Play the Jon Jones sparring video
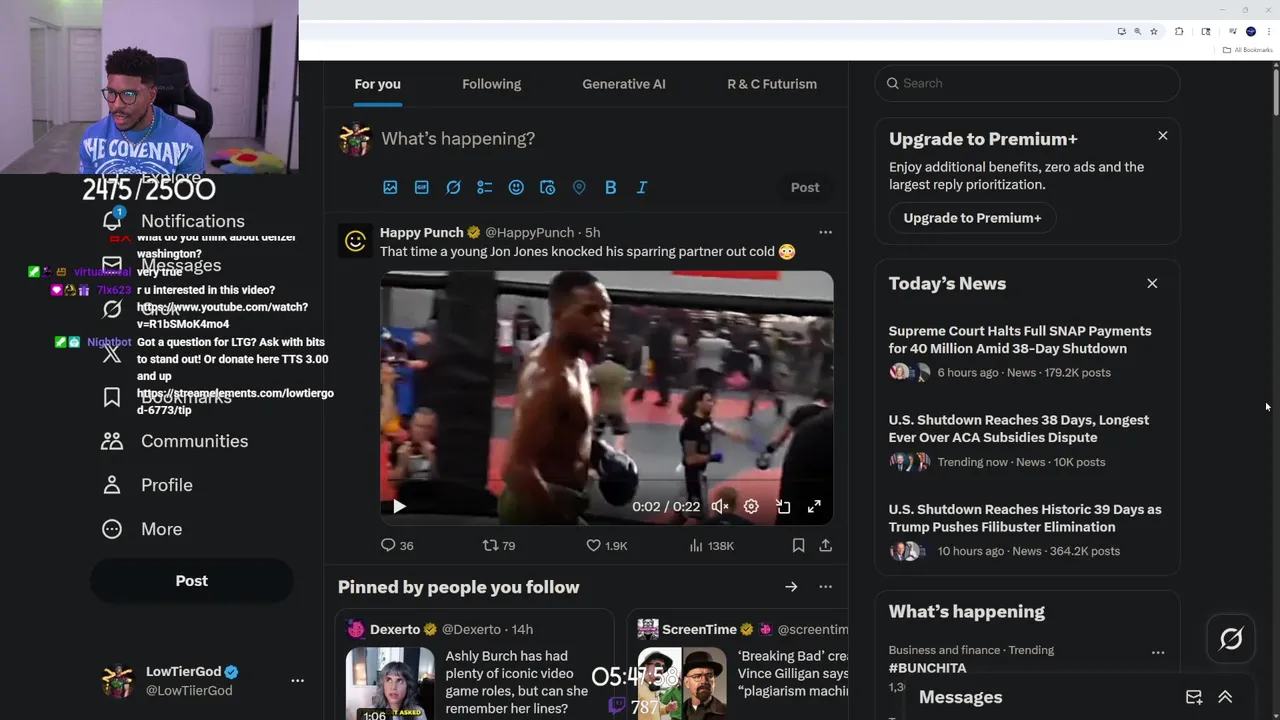 (399, 507)
